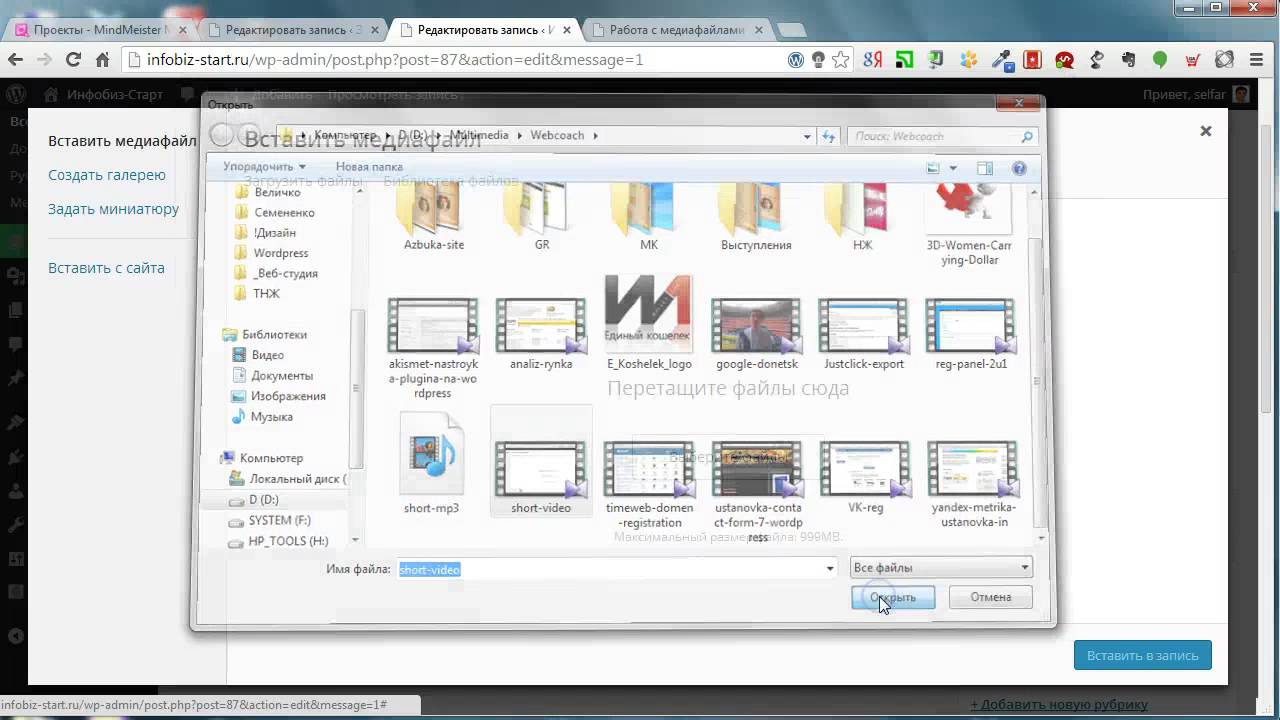The height and width of the screenshot is (720, 1280).
Task: Select Задать миниатюру in media sidebar
Action: 114,209
